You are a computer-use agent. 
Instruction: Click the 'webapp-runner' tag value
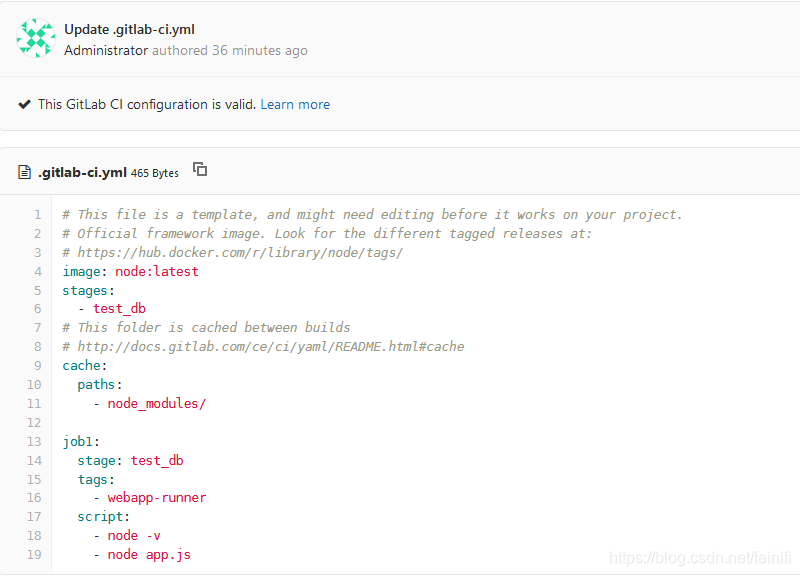(x=157, y=497)
